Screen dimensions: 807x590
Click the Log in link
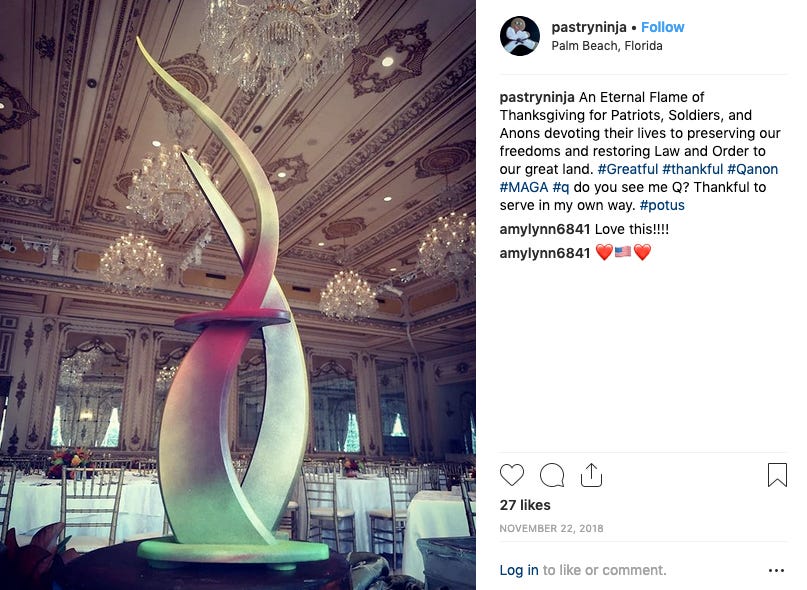click(x=519, y=570)
